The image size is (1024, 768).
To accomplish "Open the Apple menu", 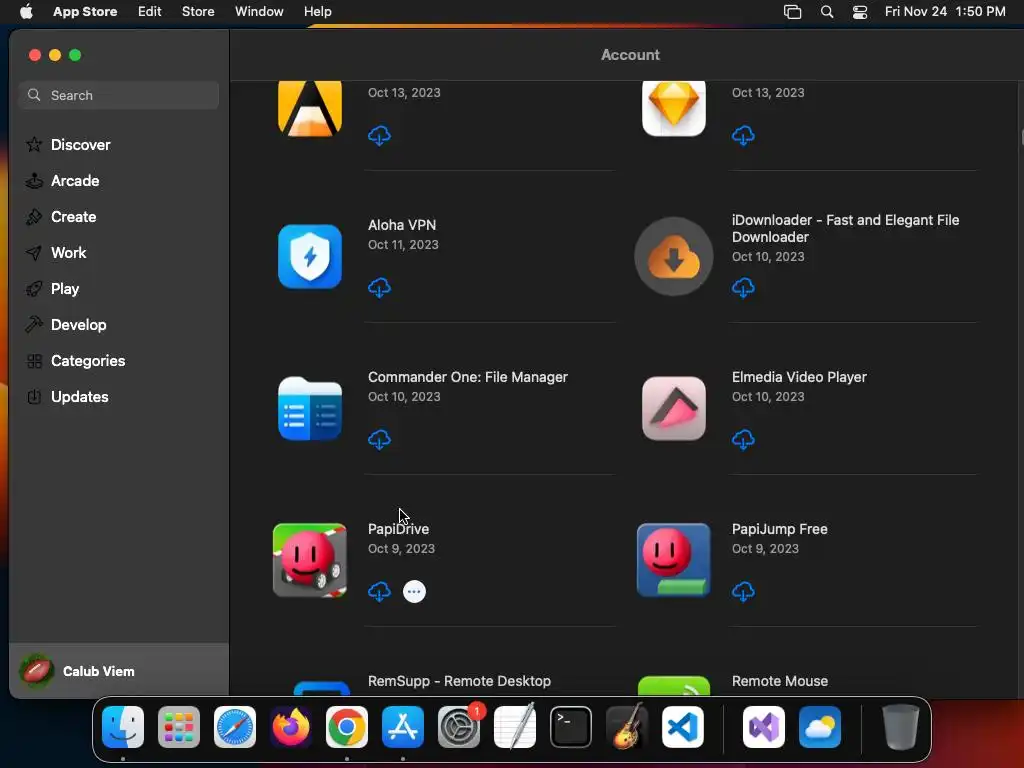I will coord(26,12).
